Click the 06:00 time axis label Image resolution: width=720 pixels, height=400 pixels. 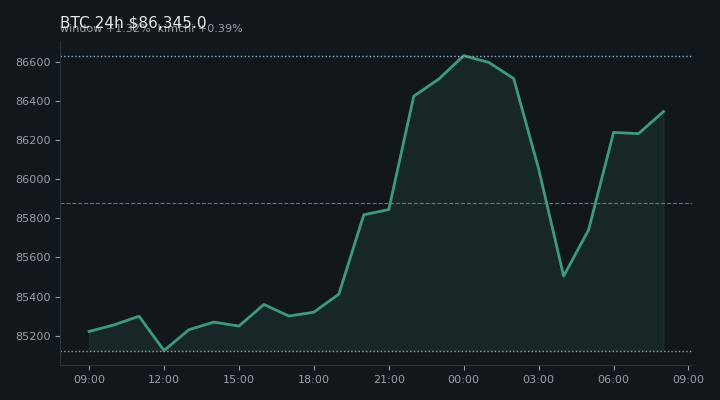click(x=614, y=379)
